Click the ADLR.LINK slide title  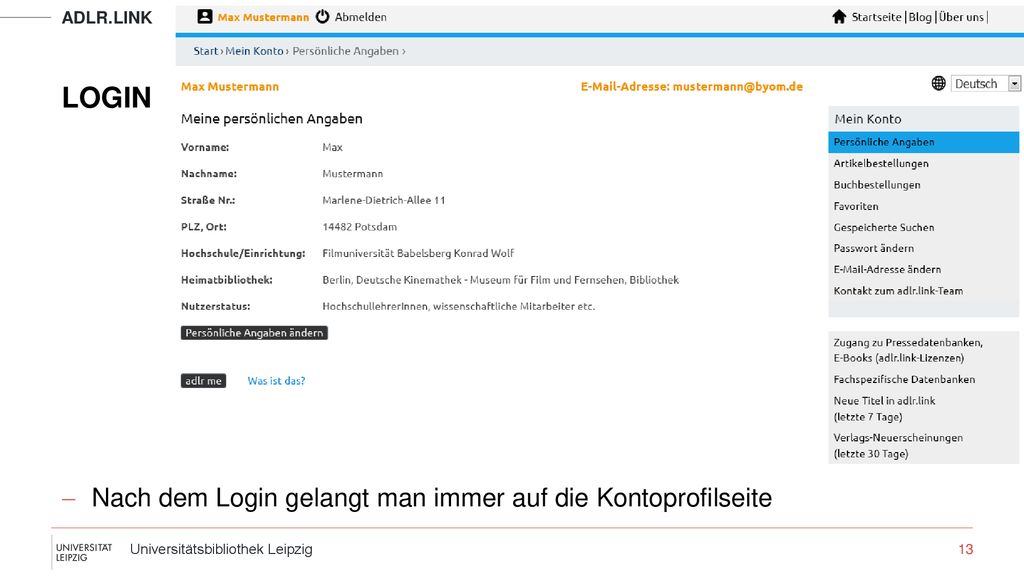(107, 18)
